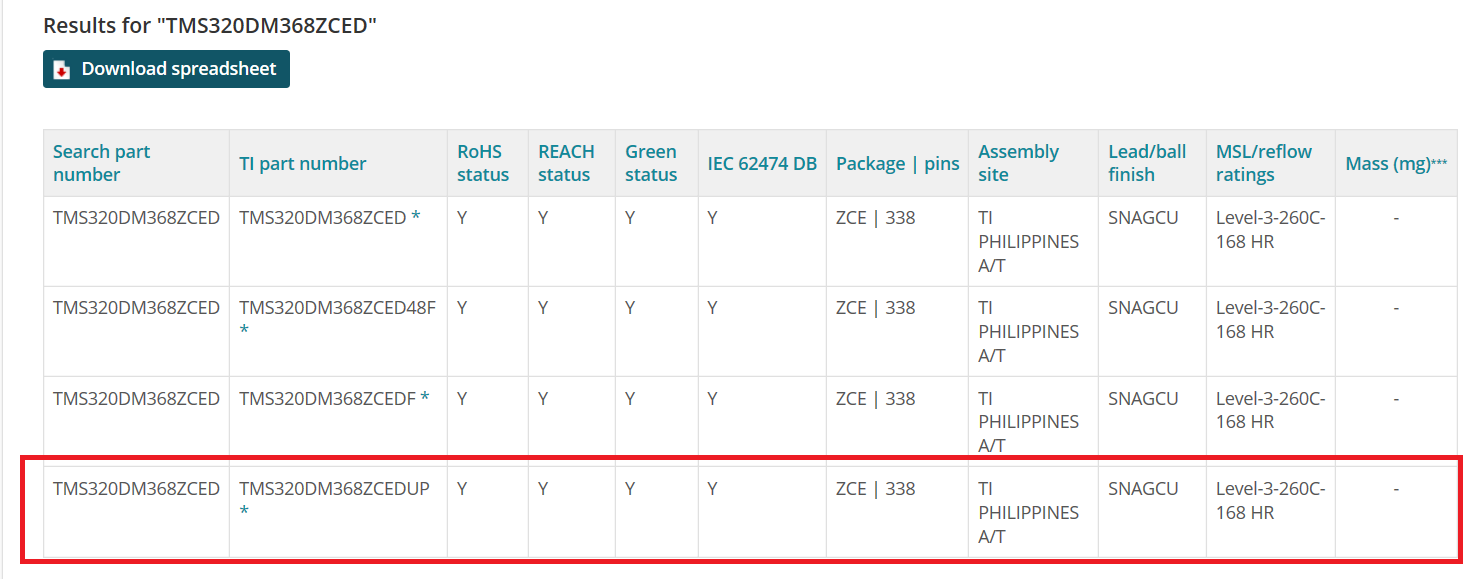Click the REACH status column header
Image resolution: width=1484 pixels, height=585 pixels.
pyautogui.click(x=566, y=163)
